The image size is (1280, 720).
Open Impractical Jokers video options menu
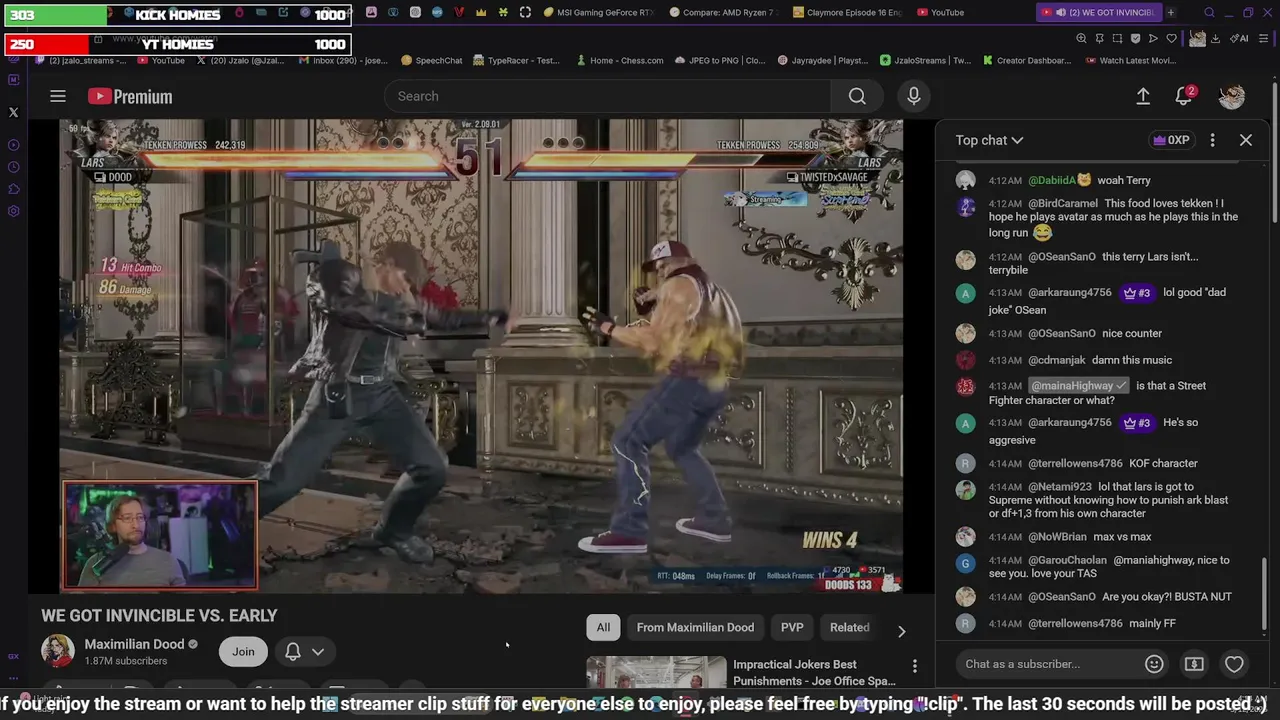pyautogui.click(x=914, y=666)
